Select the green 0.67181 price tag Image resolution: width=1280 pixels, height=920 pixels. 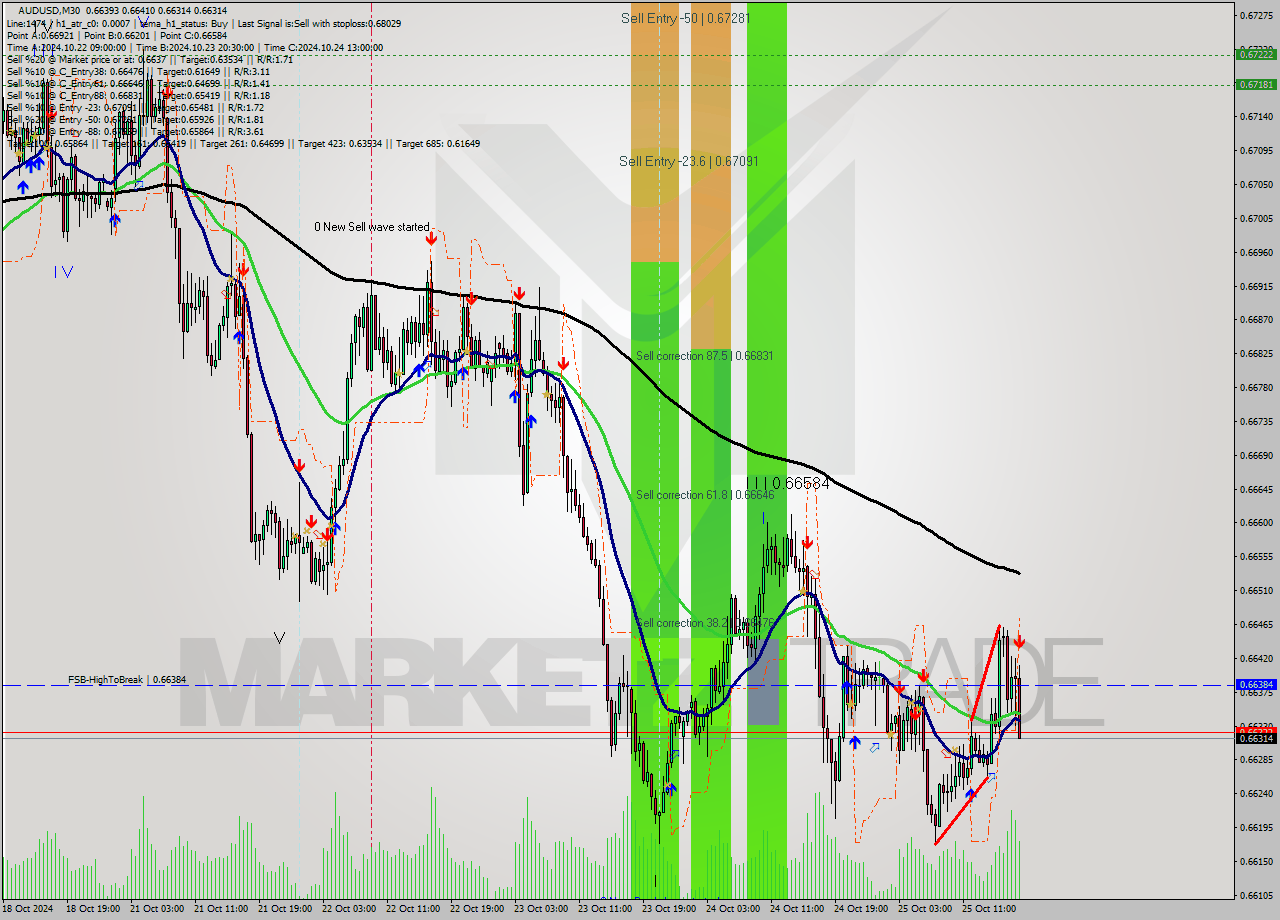click(1256, 85)
